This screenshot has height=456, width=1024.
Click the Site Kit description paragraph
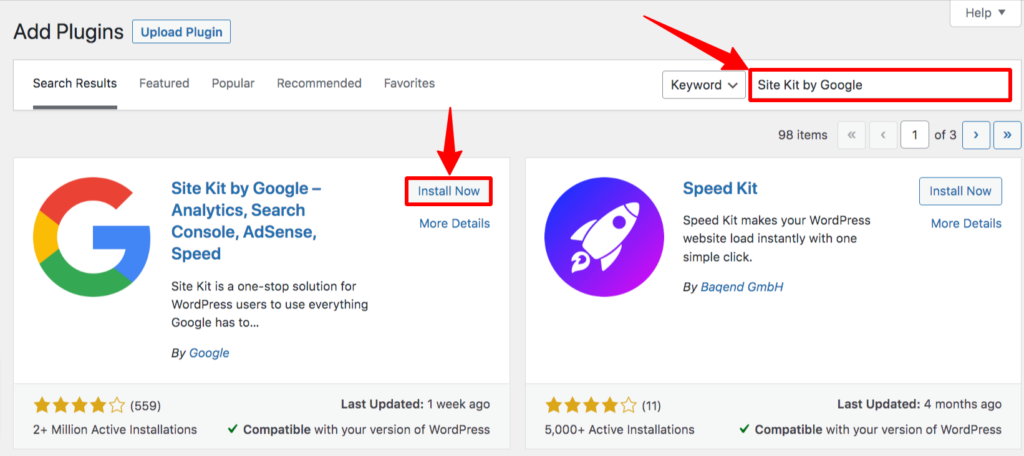[270, 304]
